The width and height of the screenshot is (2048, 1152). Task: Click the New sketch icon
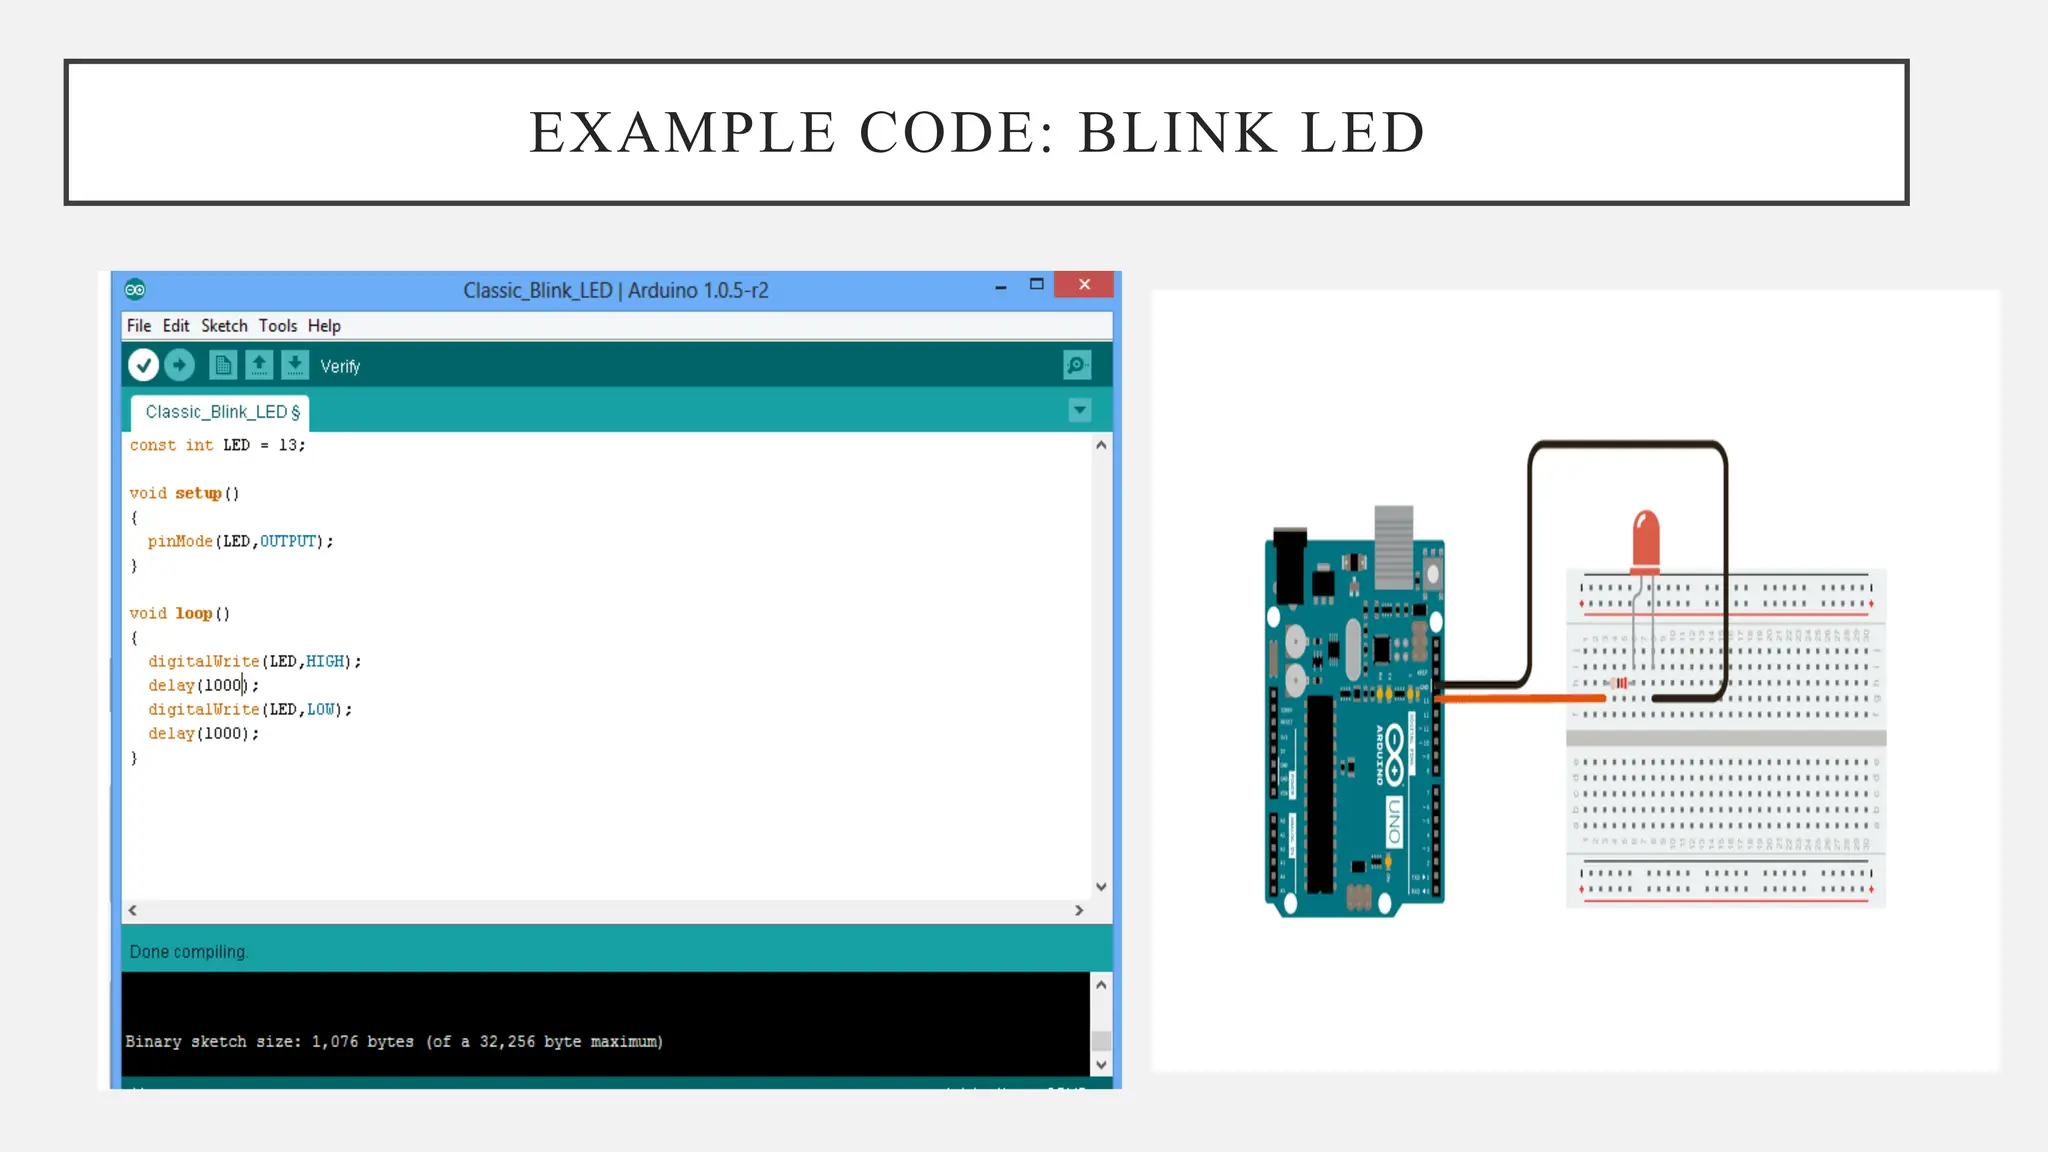[x=223, y=366]
